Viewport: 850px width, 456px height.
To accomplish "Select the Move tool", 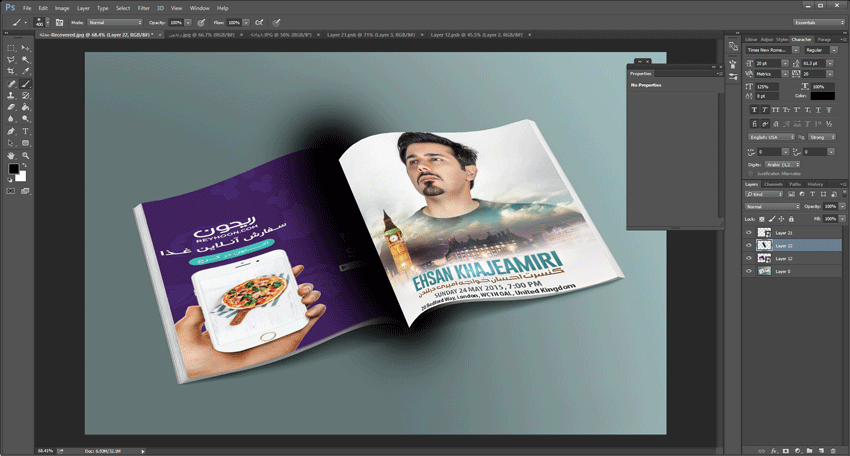I will point(25,48).
